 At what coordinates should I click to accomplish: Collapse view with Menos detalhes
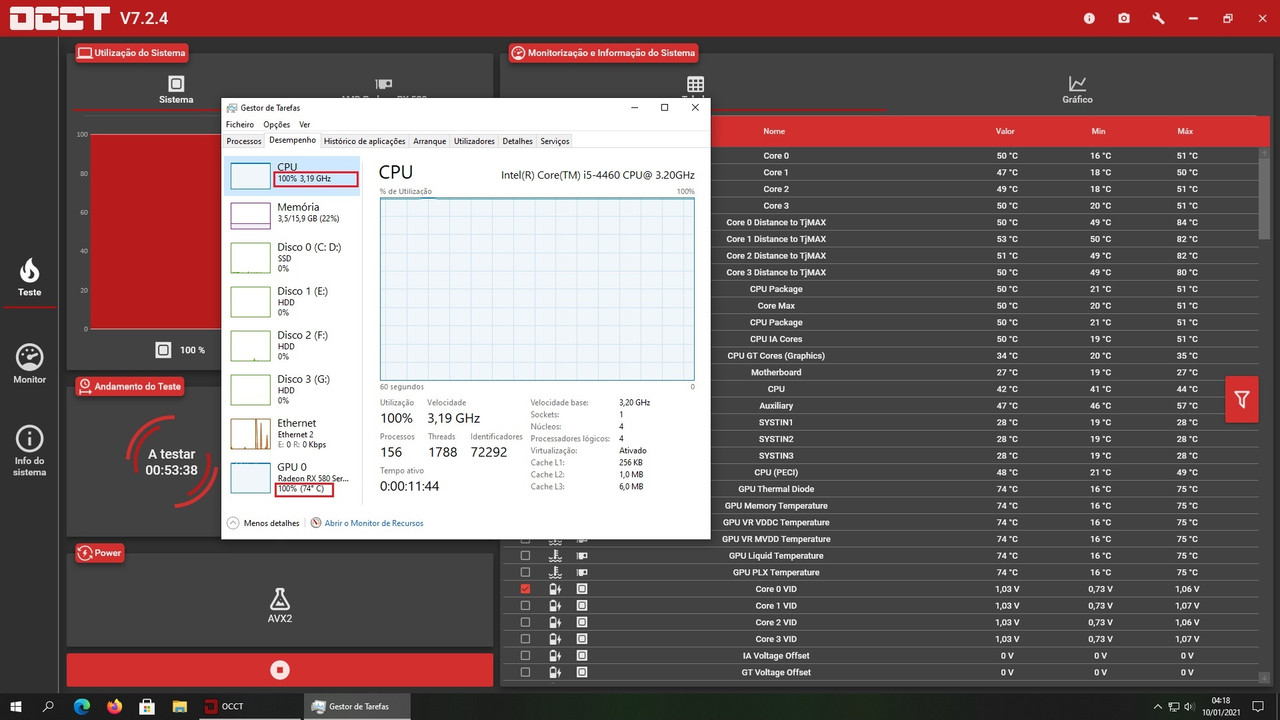(x=264, y=523)
